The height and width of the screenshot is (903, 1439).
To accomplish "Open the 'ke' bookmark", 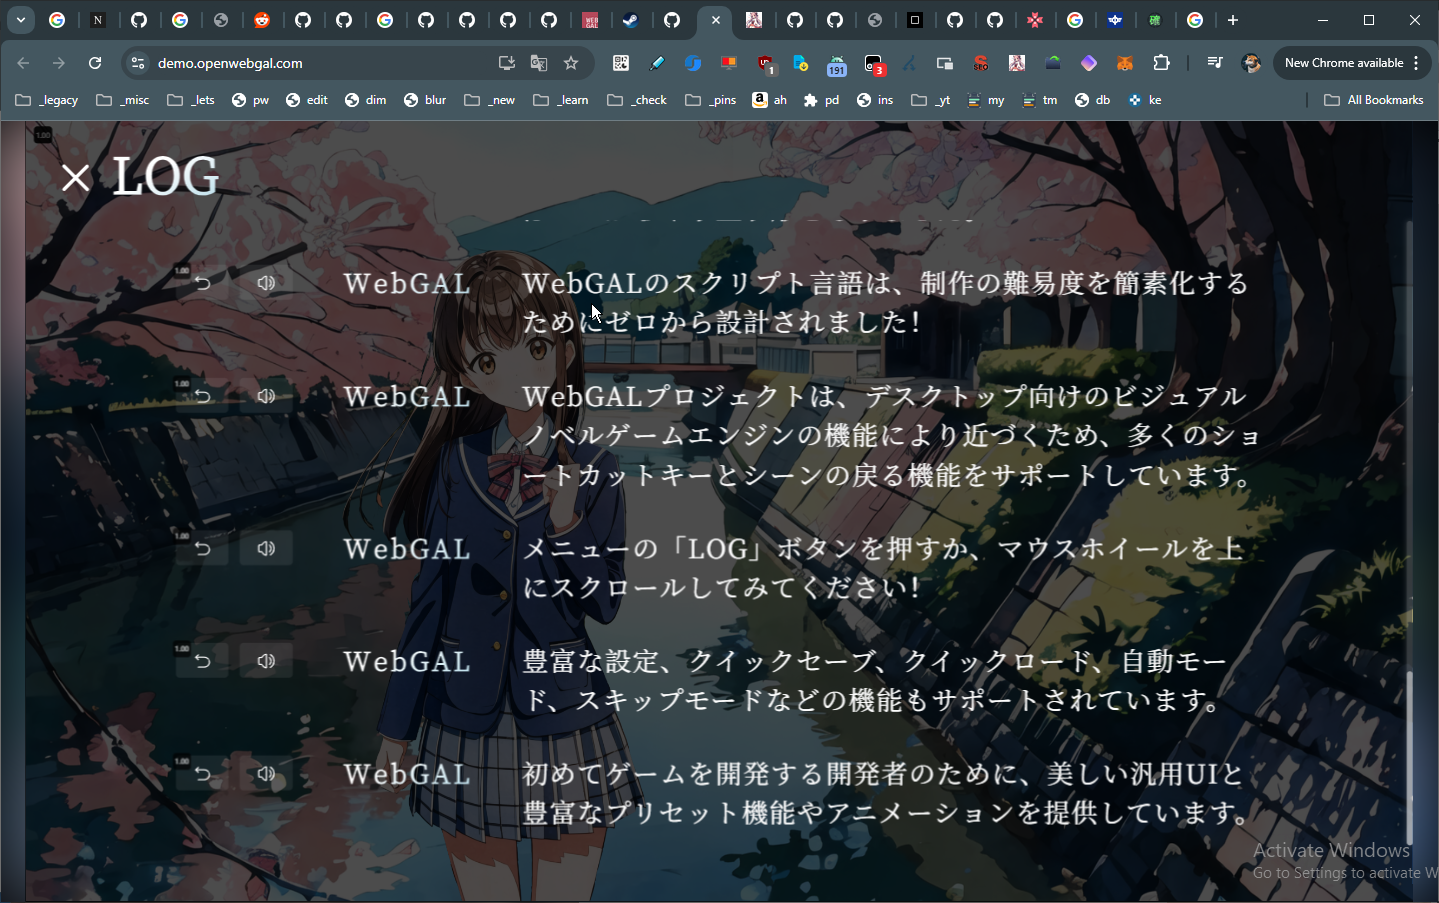I will (1145, 100).
